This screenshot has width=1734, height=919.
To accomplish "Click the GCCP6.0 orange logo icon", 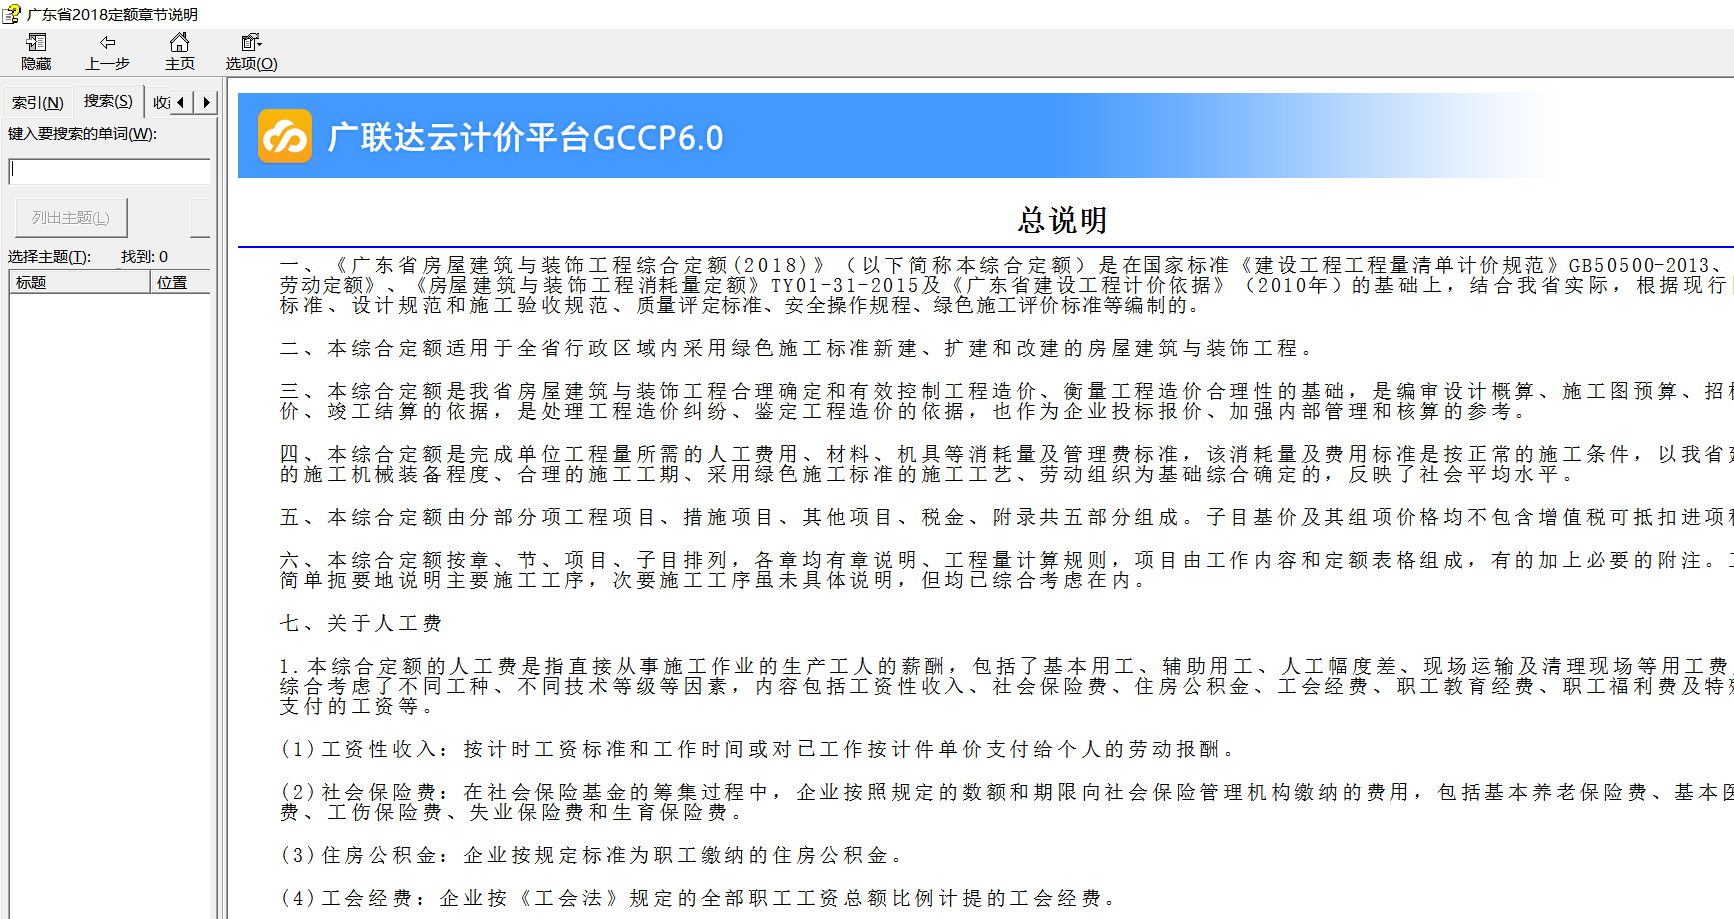I will [x=285, y=136].
